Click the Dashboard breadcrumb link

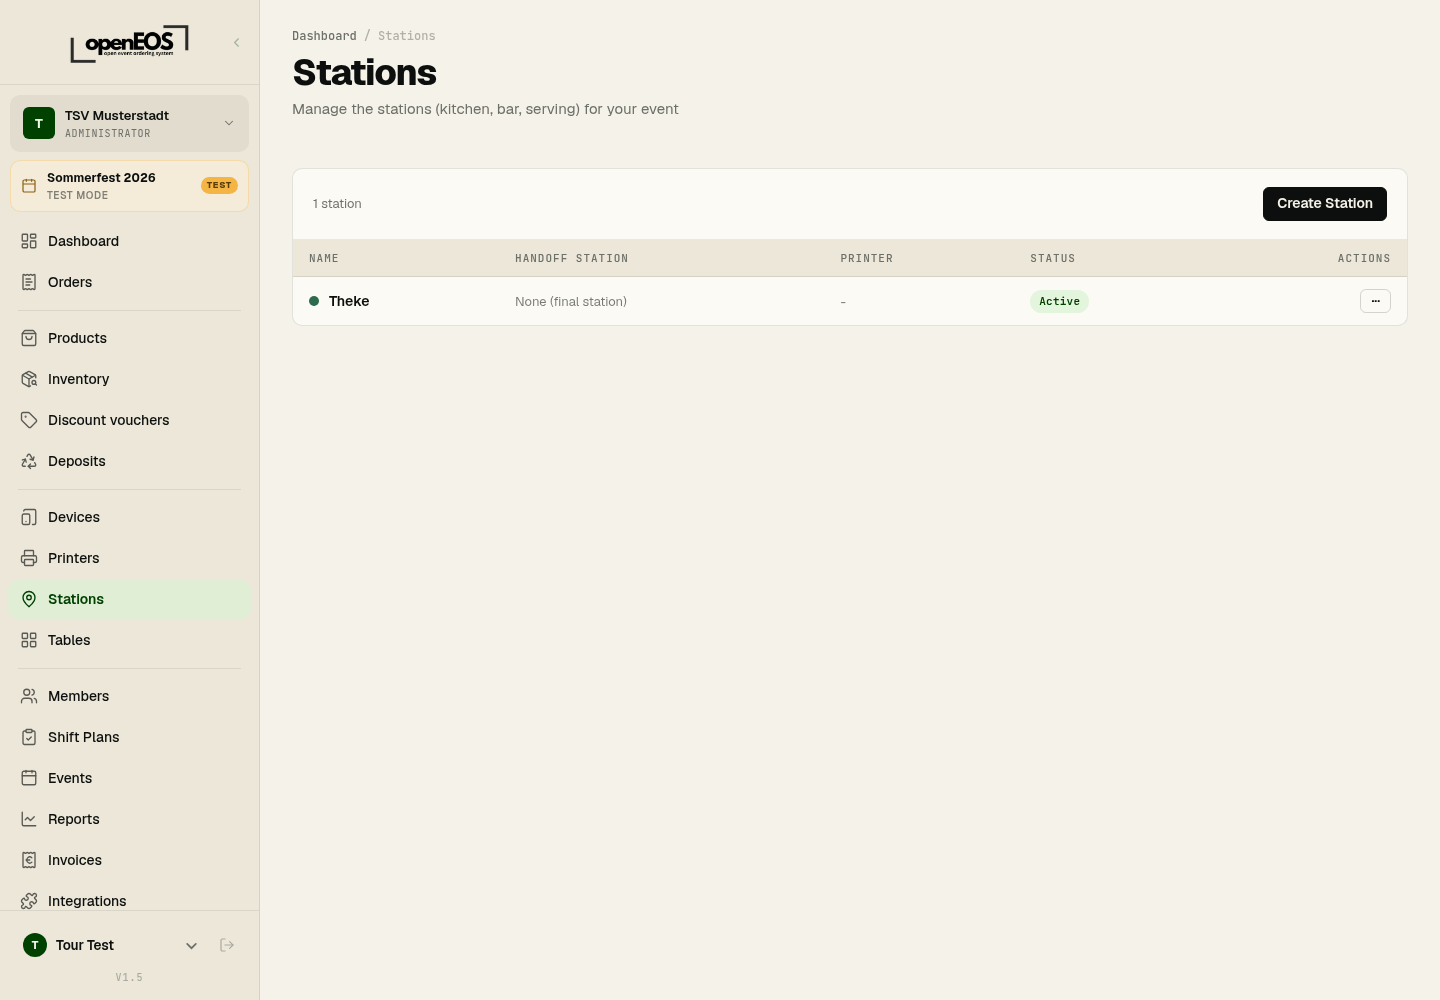324,36
